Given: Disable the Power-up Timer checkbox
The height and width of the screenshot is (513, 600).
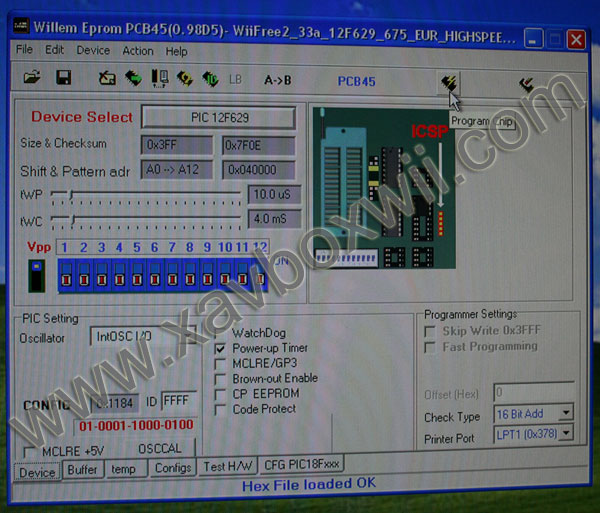Looking at the screenshot, I should point(221,349).
